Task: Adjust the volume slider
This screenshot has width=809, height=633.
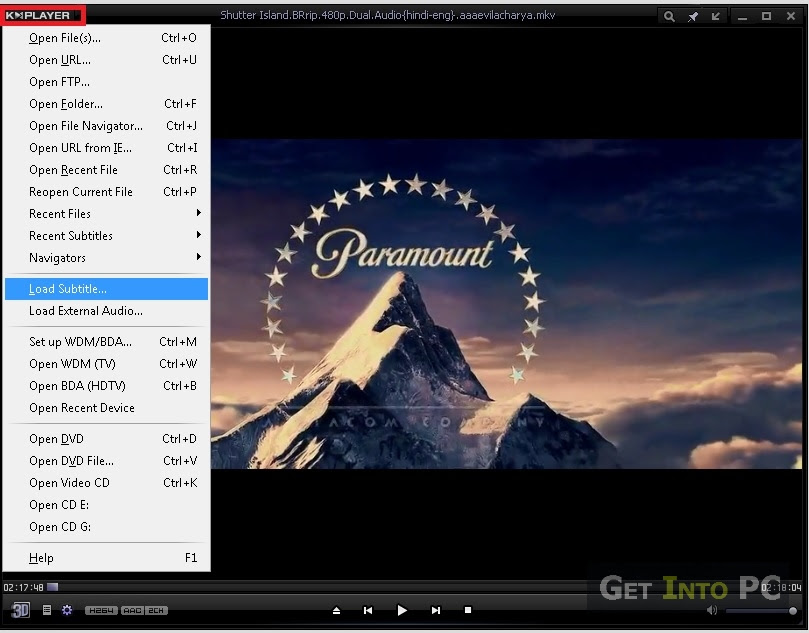Action: [761, 611]
